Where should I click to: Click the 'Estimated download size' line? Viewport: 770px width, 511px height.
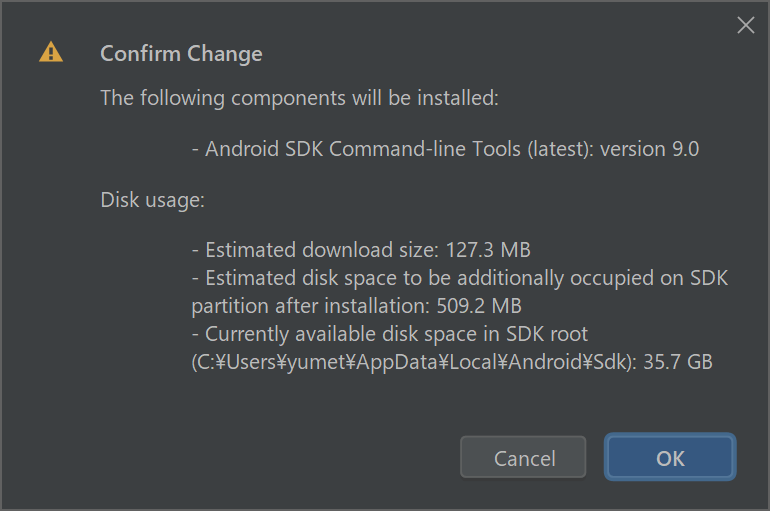[361, 250]
